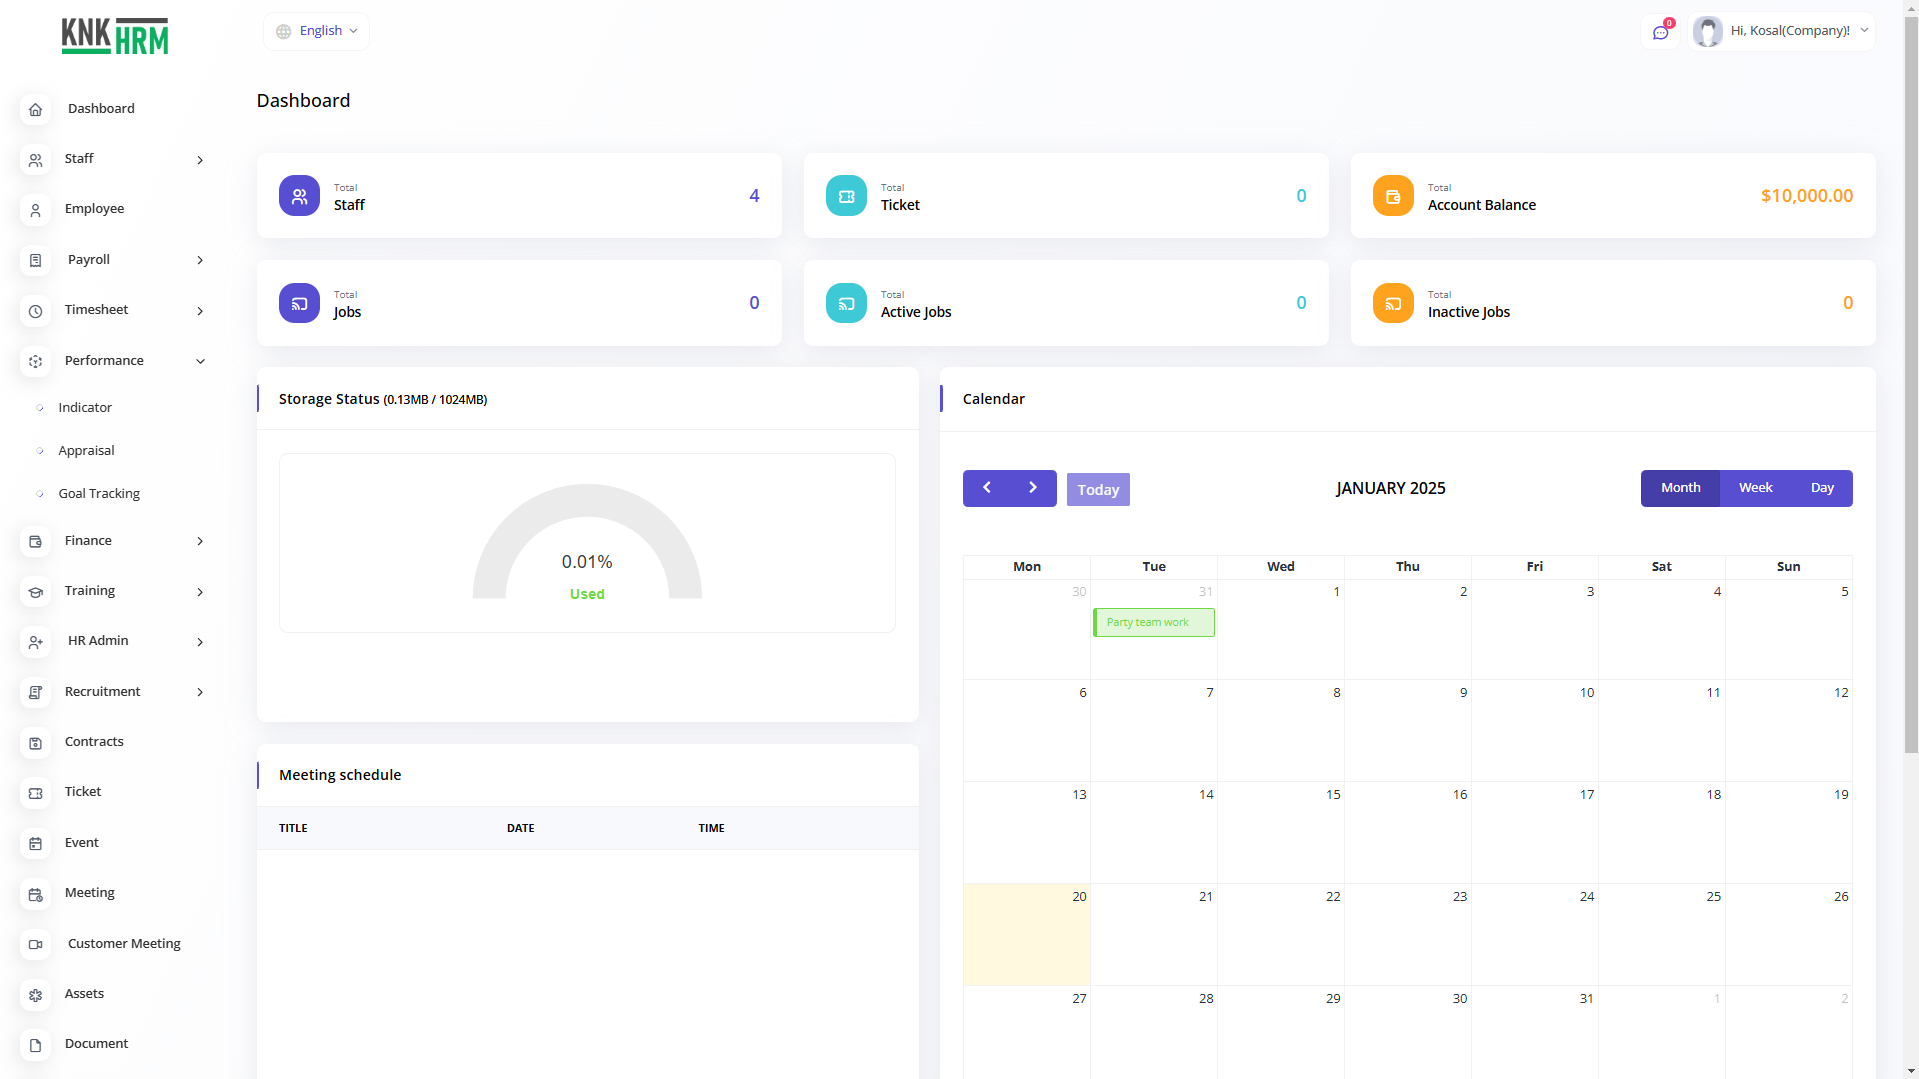Open Customer Meeting via its camera icon
Screen dimensions: 1919x1079
point(35,944)
